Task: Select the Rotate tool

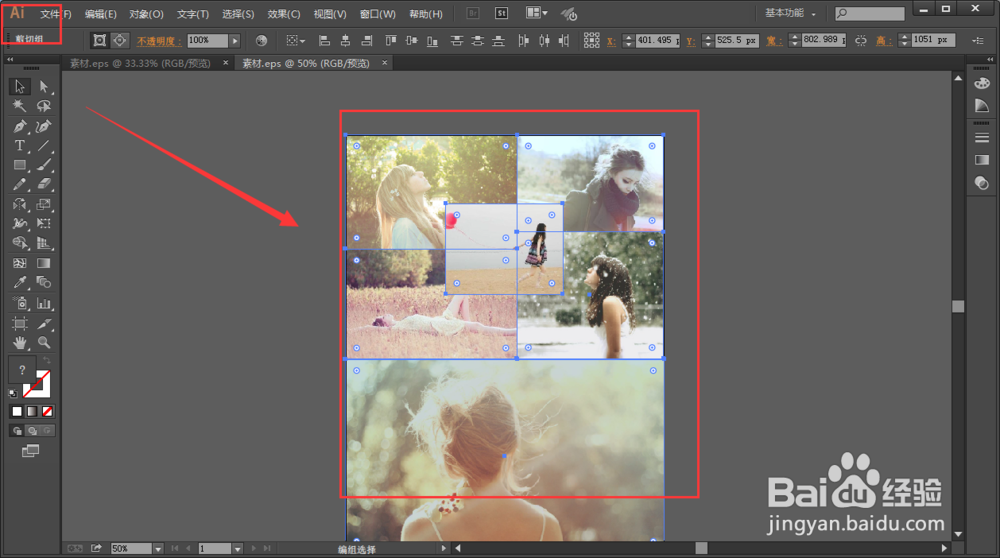Action: point(20,204)
